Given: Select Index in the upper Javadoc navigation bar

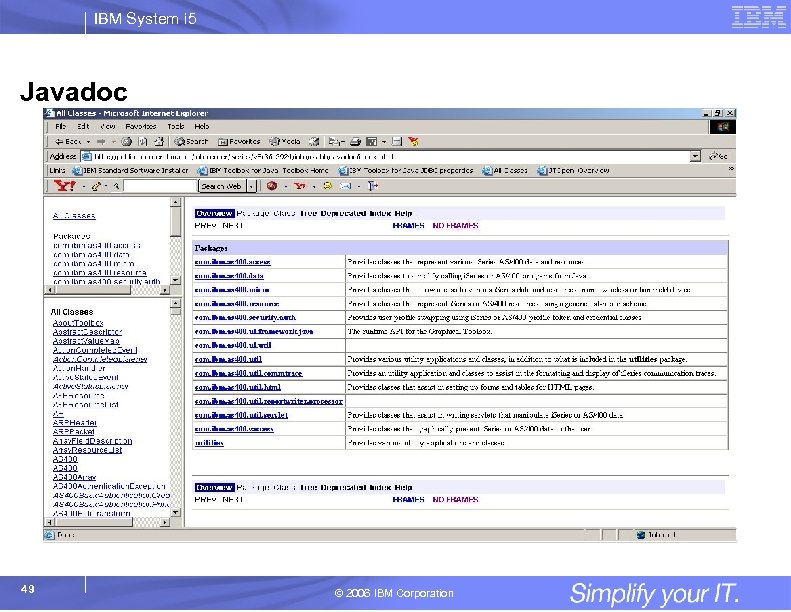Looking at the screenshot, I should (380, 213).
